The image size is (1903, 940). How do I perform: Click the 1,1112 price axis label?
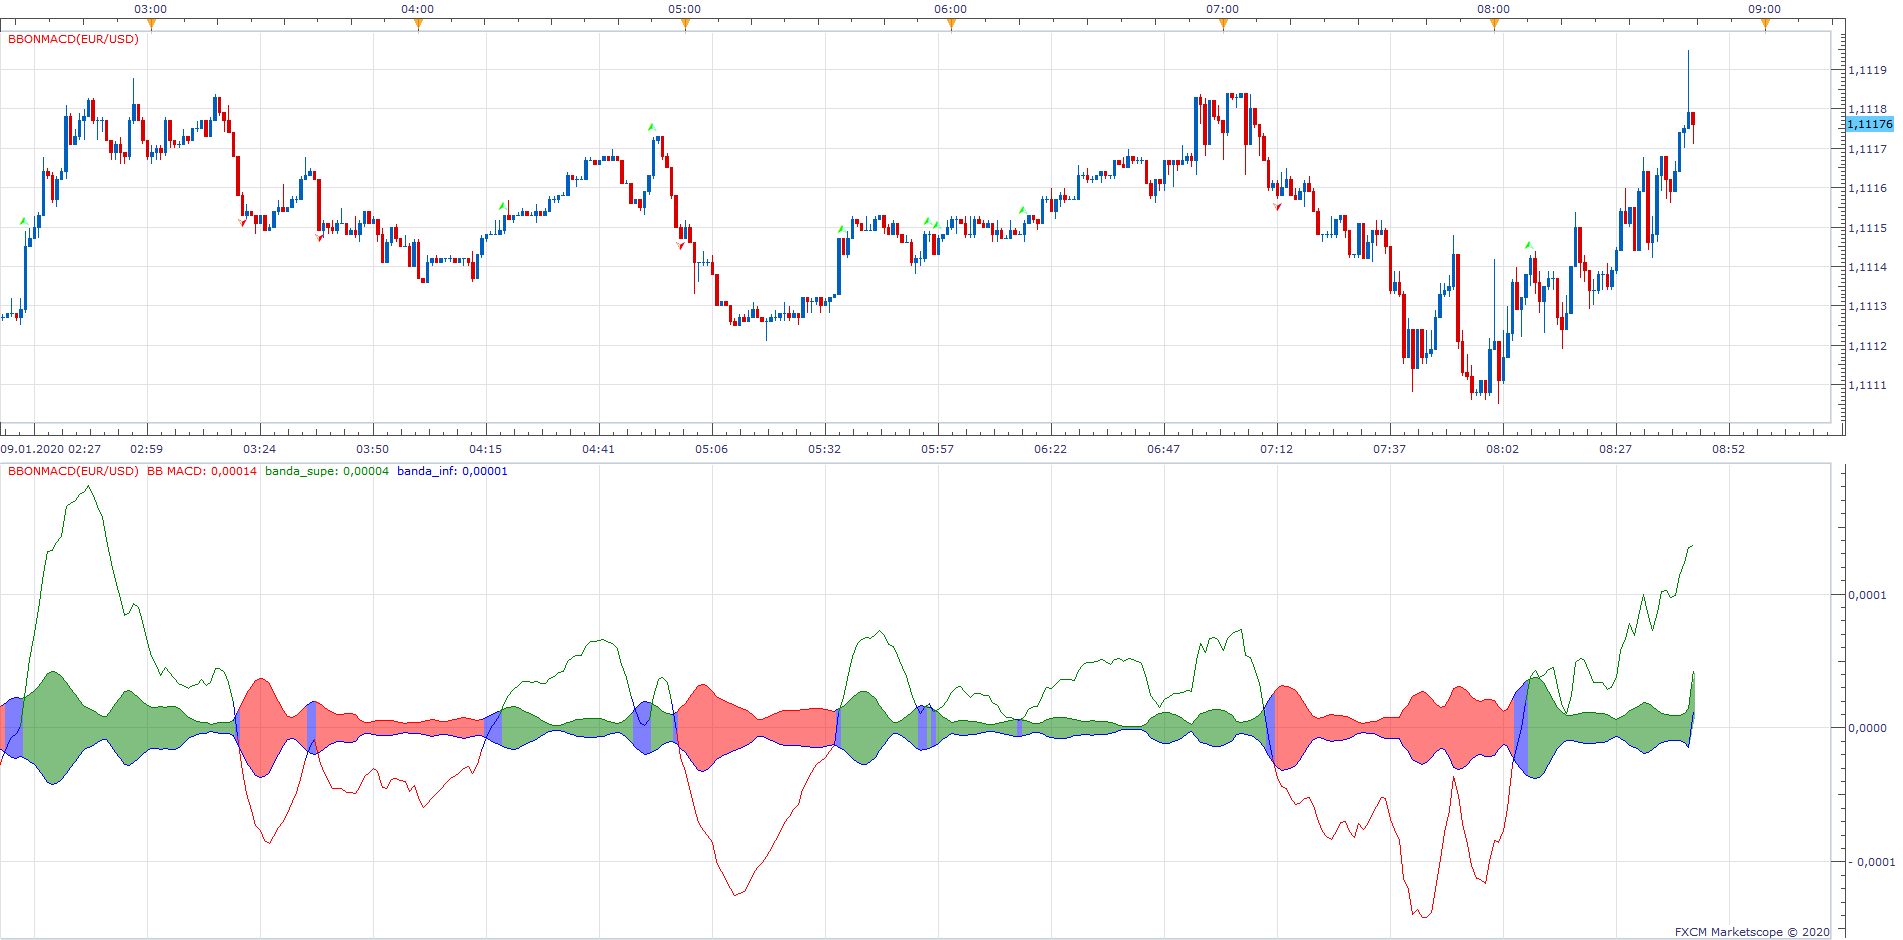(x=1867, y=346)
